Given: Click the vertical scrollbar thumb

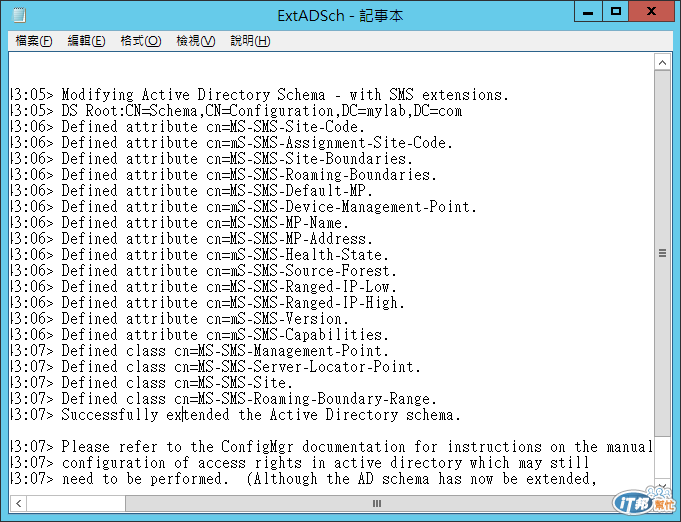Looking at the screenshot, I should (x=662, y=254).
